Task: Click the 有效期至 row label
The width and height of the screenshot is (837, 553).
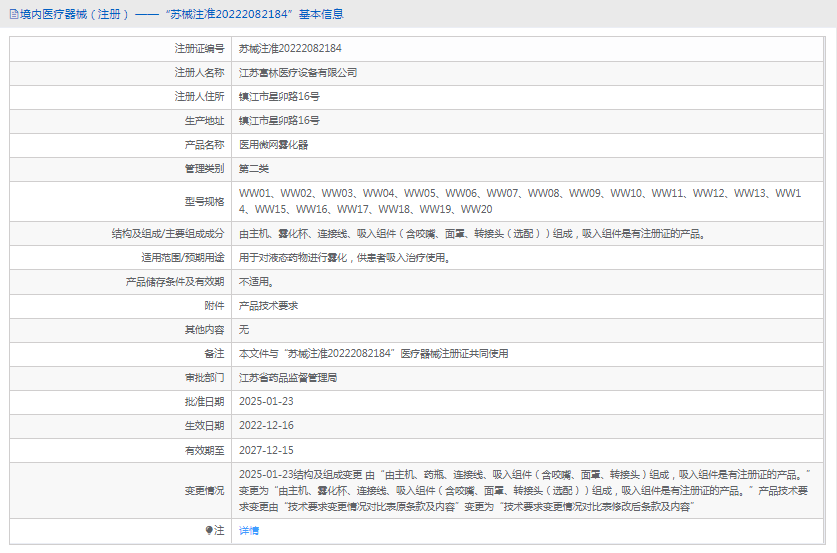Action: tap(204, 450)
